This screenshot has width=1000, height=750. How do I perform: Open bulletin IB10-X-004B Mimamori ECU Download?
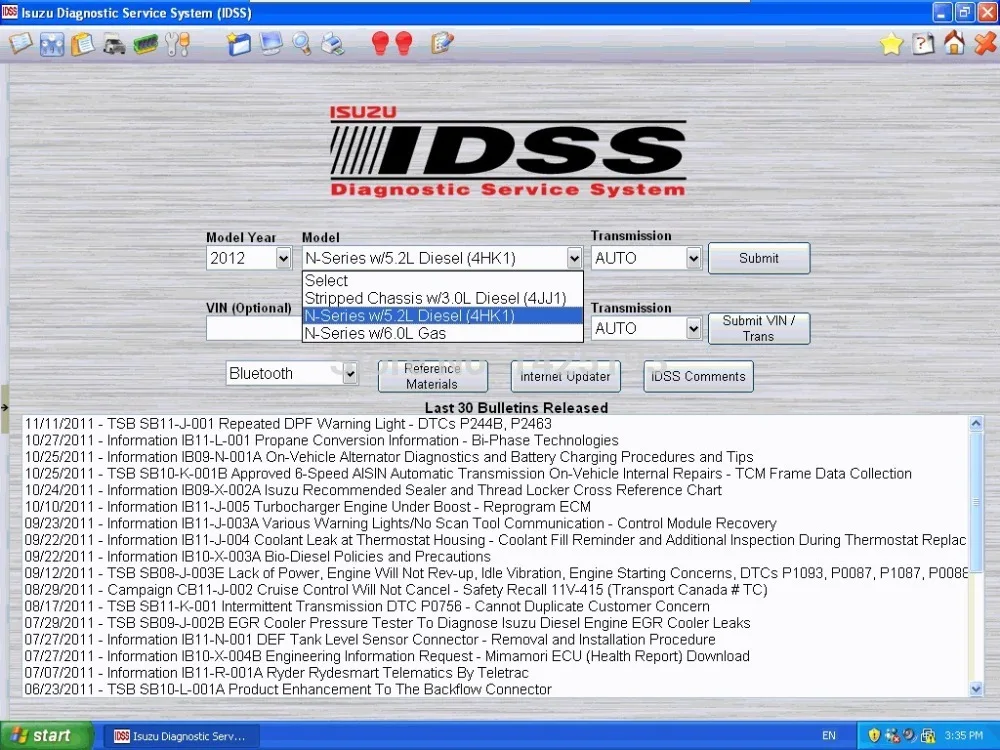(387, 656)
